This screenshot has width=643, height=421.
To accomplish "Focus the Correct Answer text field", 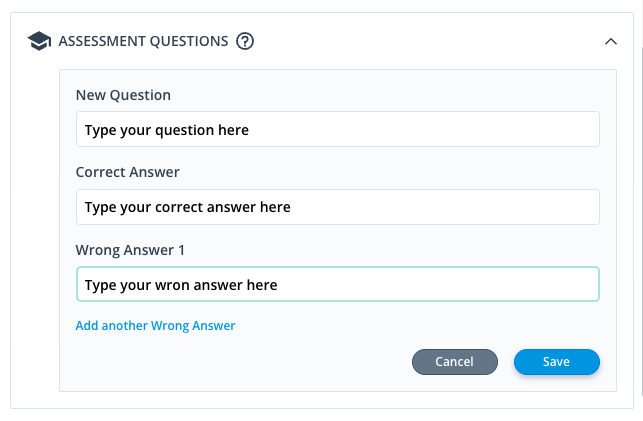I will click(337, 207).
